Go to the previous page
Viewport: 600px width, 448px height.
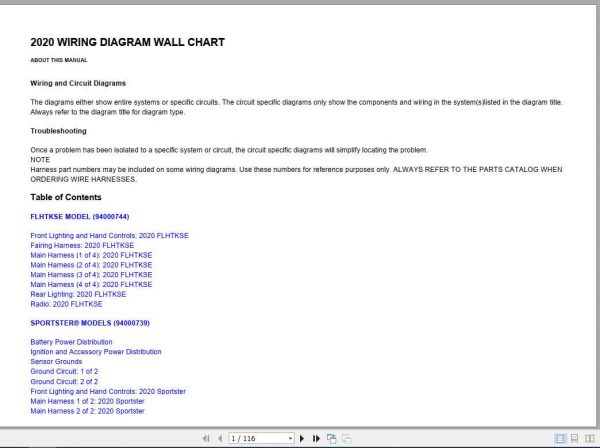click(x=220, y=438)
